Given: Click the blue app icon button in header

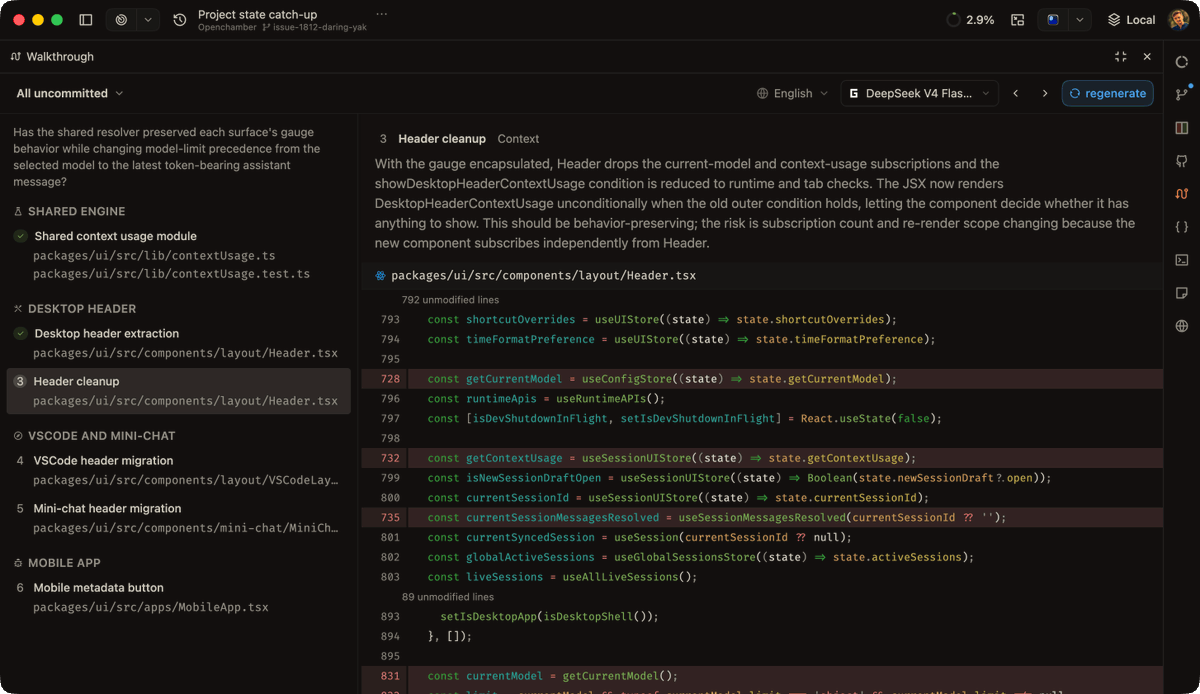Looking at the screenshot, I should 1053,20.
